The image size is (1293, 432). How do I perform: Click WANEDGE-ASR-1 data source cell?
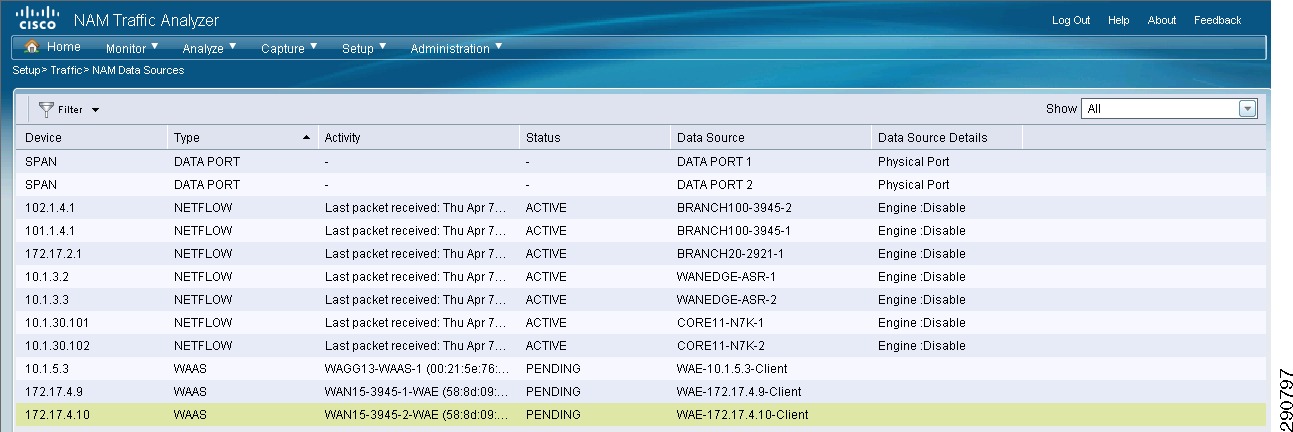pos(726,276)
